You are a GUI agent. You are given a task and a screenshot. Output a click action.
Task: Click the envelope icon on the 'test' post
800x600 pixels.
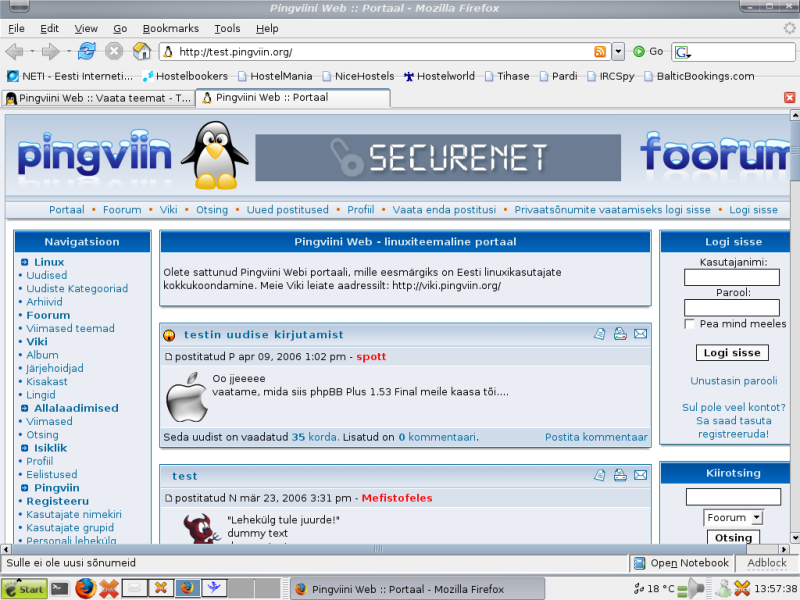click(640, 475)
